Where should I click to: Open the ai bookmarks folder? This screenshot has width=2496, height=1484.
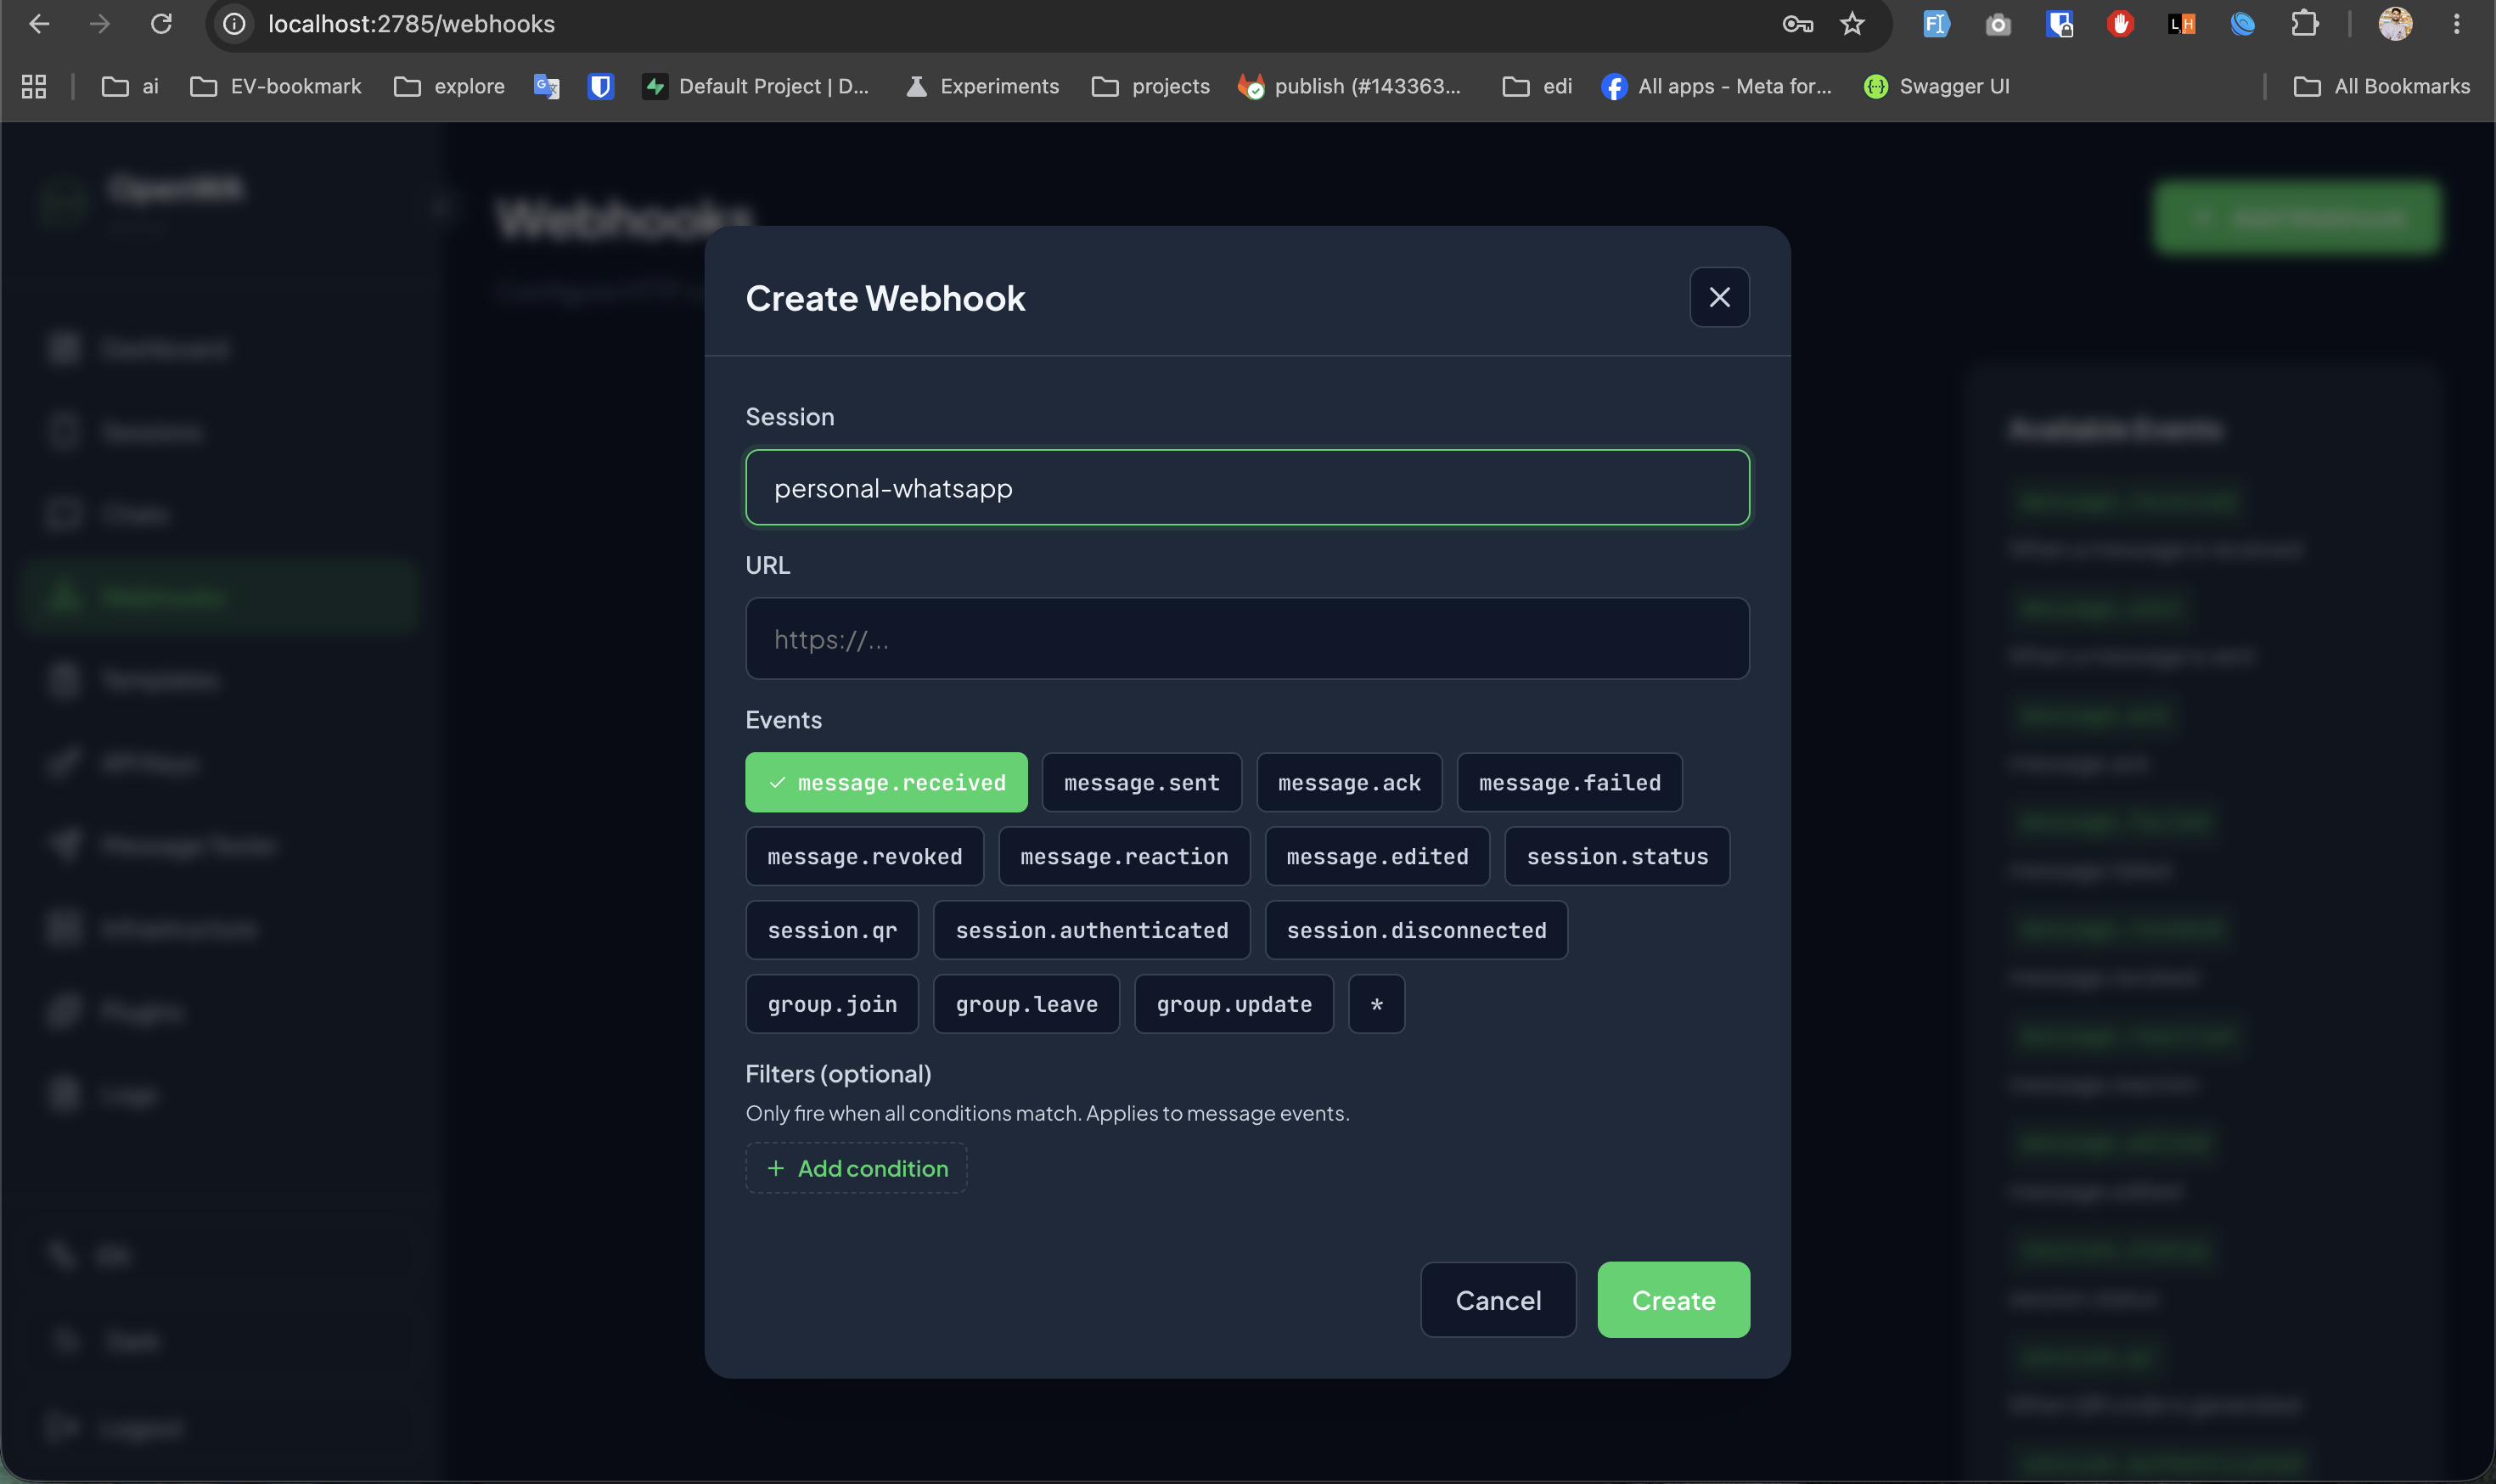point(131,87)
